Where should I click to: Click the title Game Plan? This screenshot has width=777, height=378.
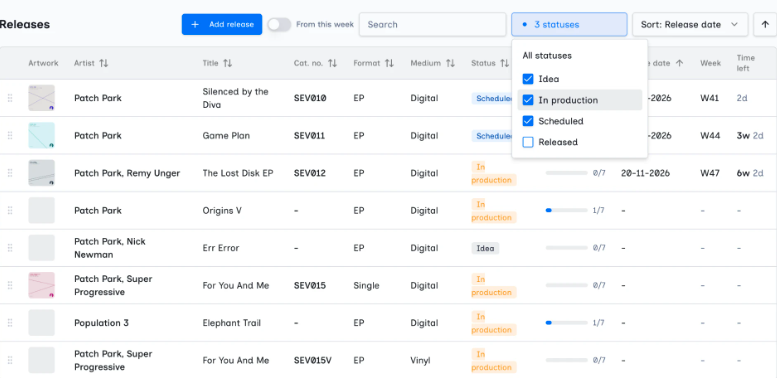[226, 135]
